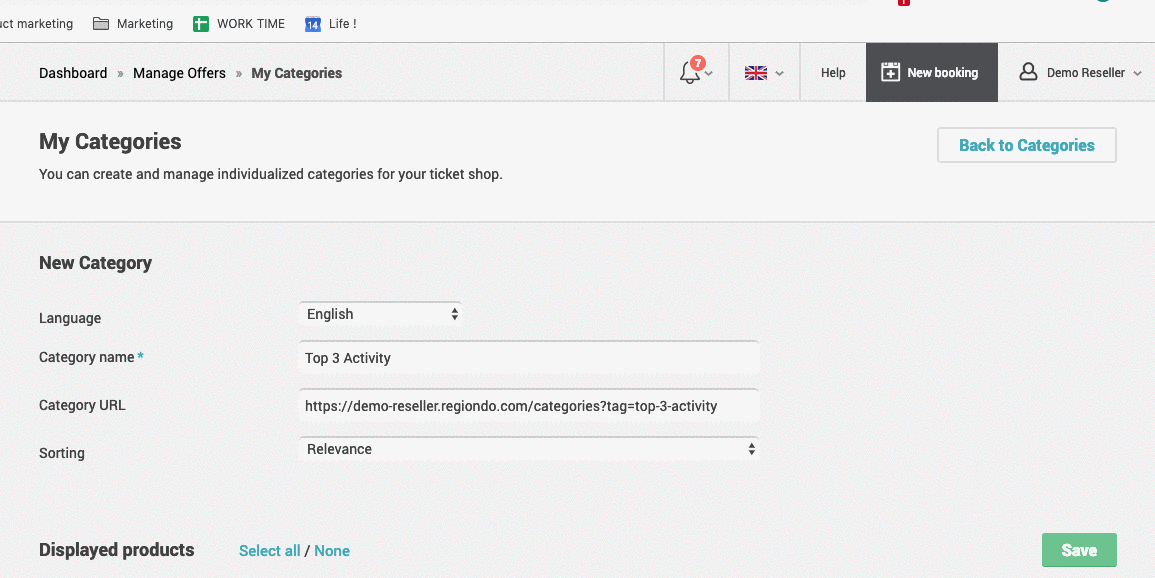Click the Back to Categories button
Image resolution: width=1155 pixels, height=578 pixels.
1027,145
